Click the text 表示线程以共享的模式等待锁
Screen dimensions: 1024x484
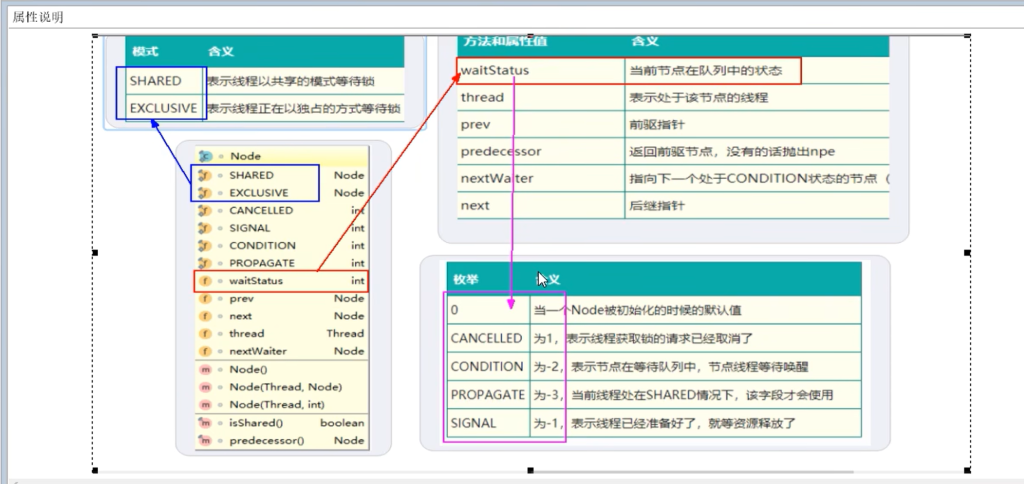[x=291, y=82]
